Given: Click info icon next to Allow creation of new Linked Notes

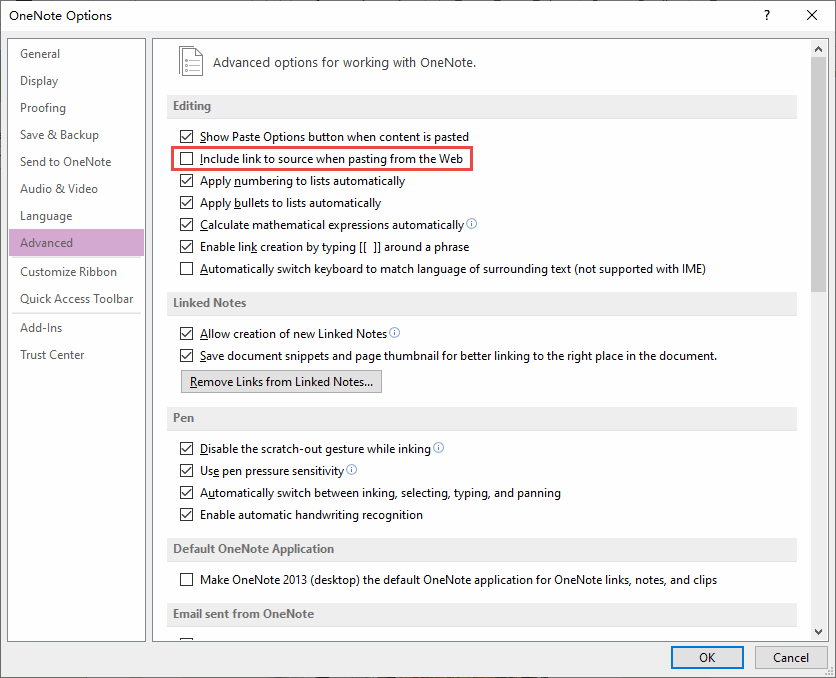Looking at the screenshot, I should 395,333.
